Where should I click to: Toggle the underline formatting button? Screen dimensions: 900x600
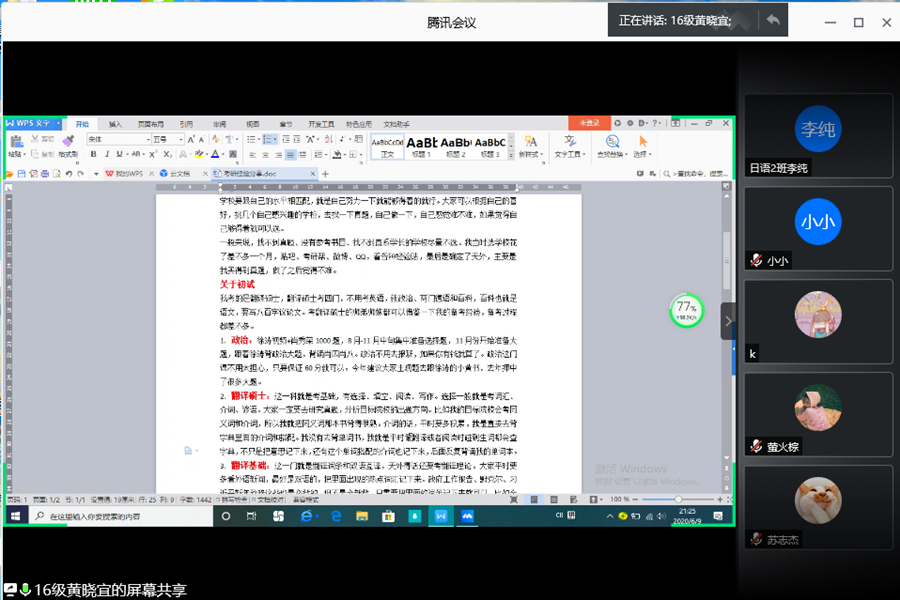click(x=120, y=155)
